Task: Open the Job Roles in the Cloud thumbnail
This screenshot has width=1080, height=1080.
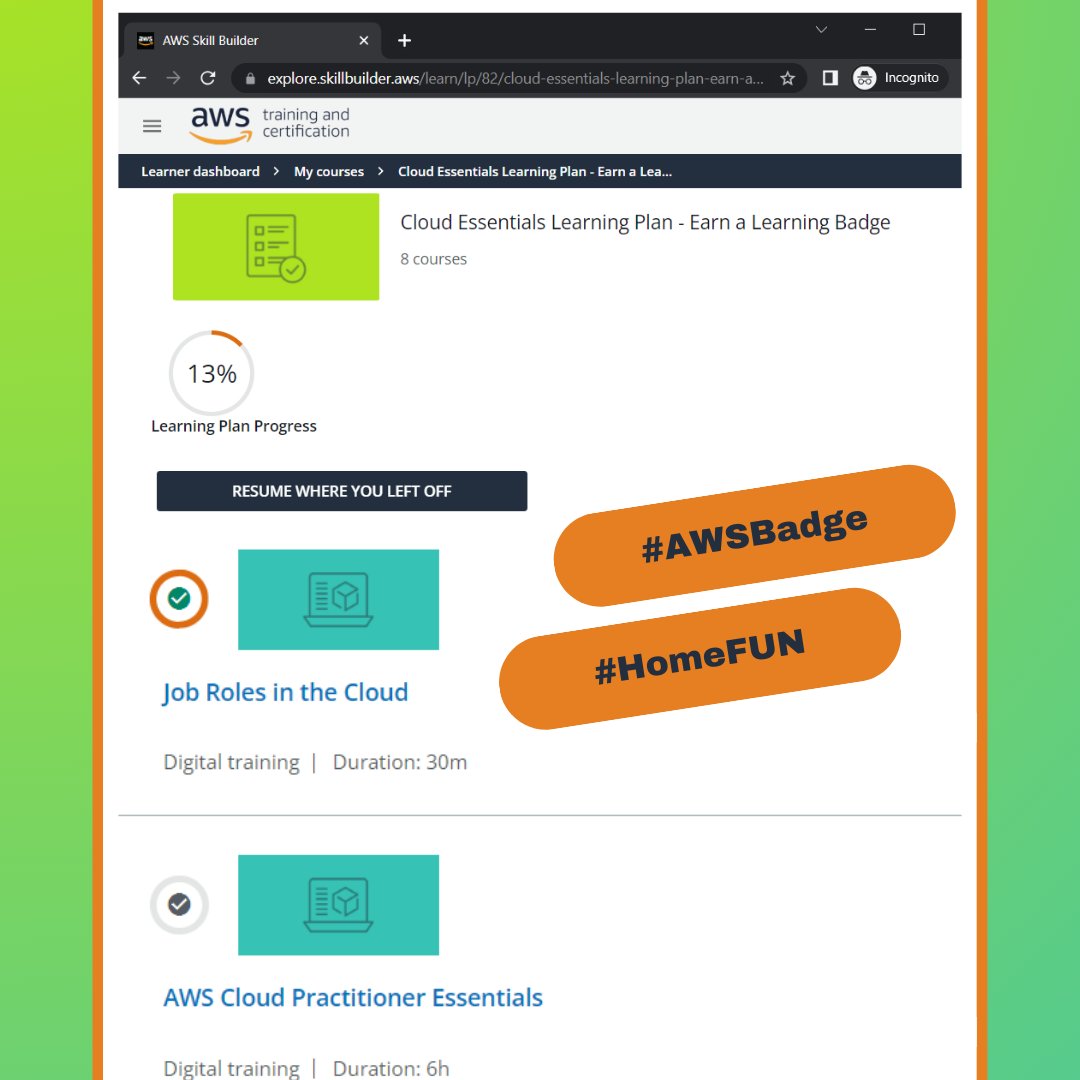Action: coord(338,599)
